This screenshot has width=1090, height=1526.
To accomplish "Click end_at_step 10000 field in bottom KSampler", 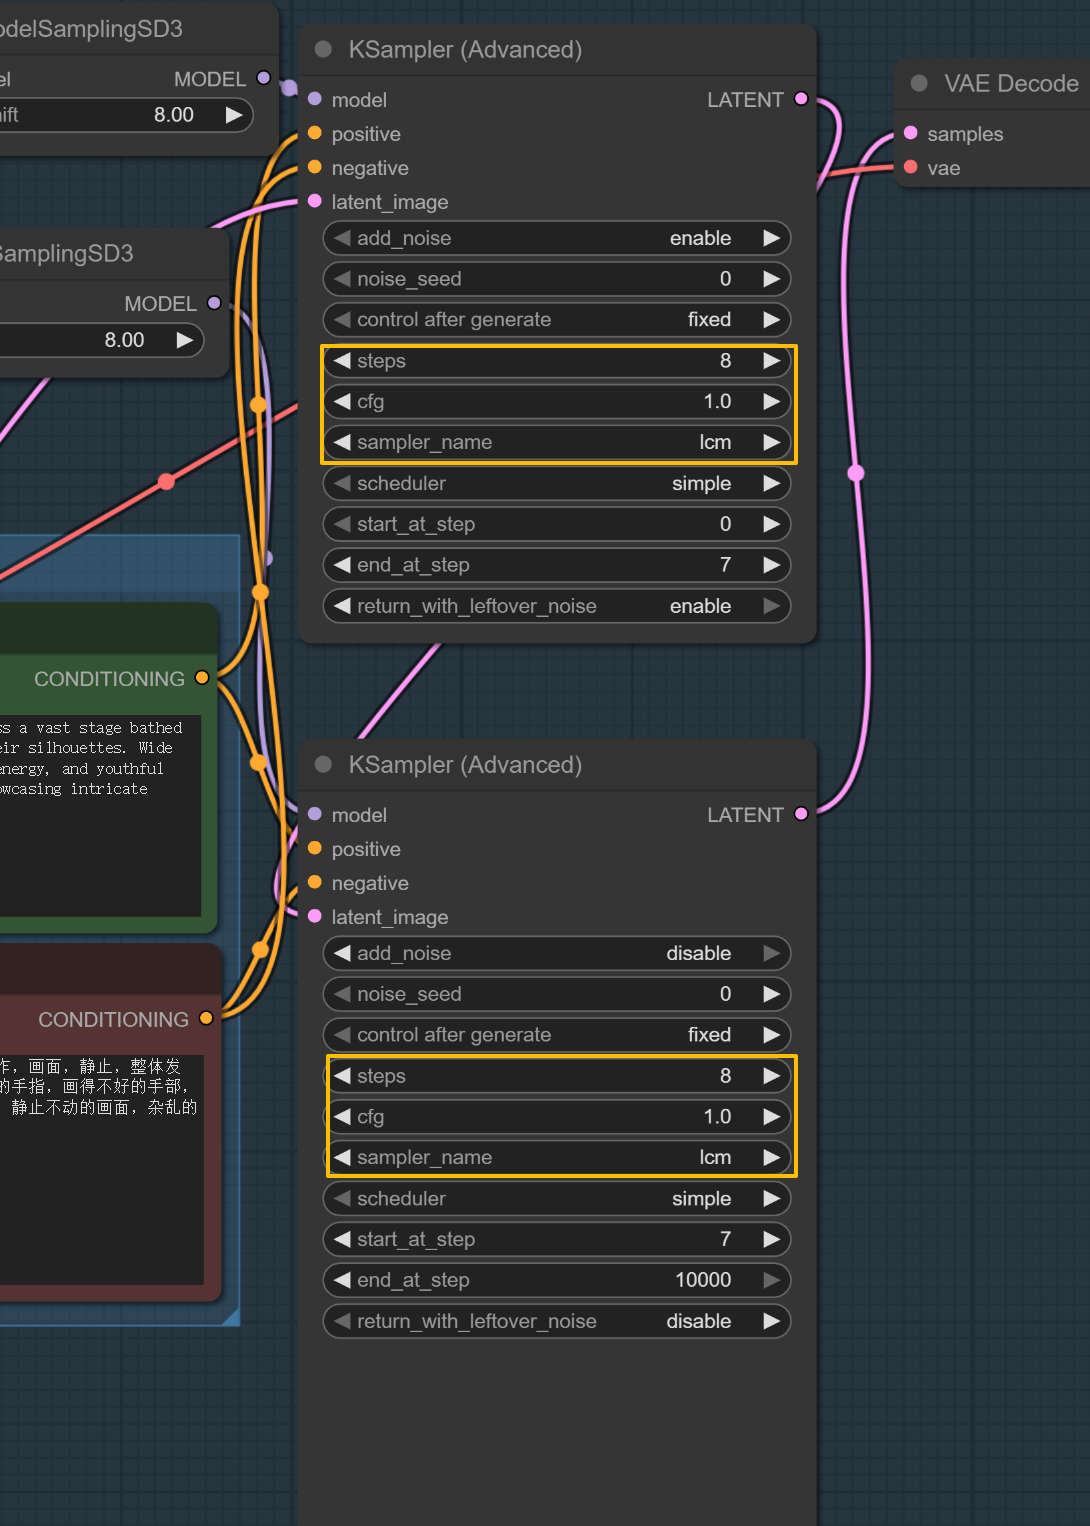I will coord(557,1280).
